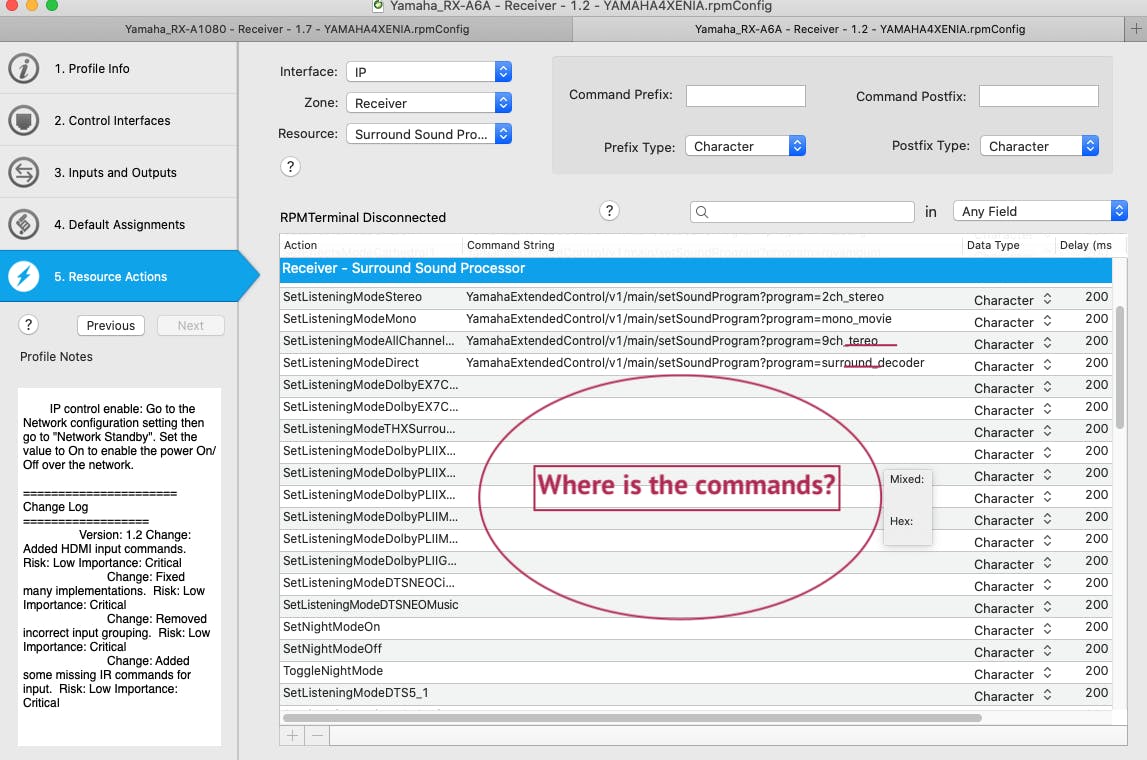Open help next to the search field
The height and width of the screenshot is (760, 1147).
(609, 211)
